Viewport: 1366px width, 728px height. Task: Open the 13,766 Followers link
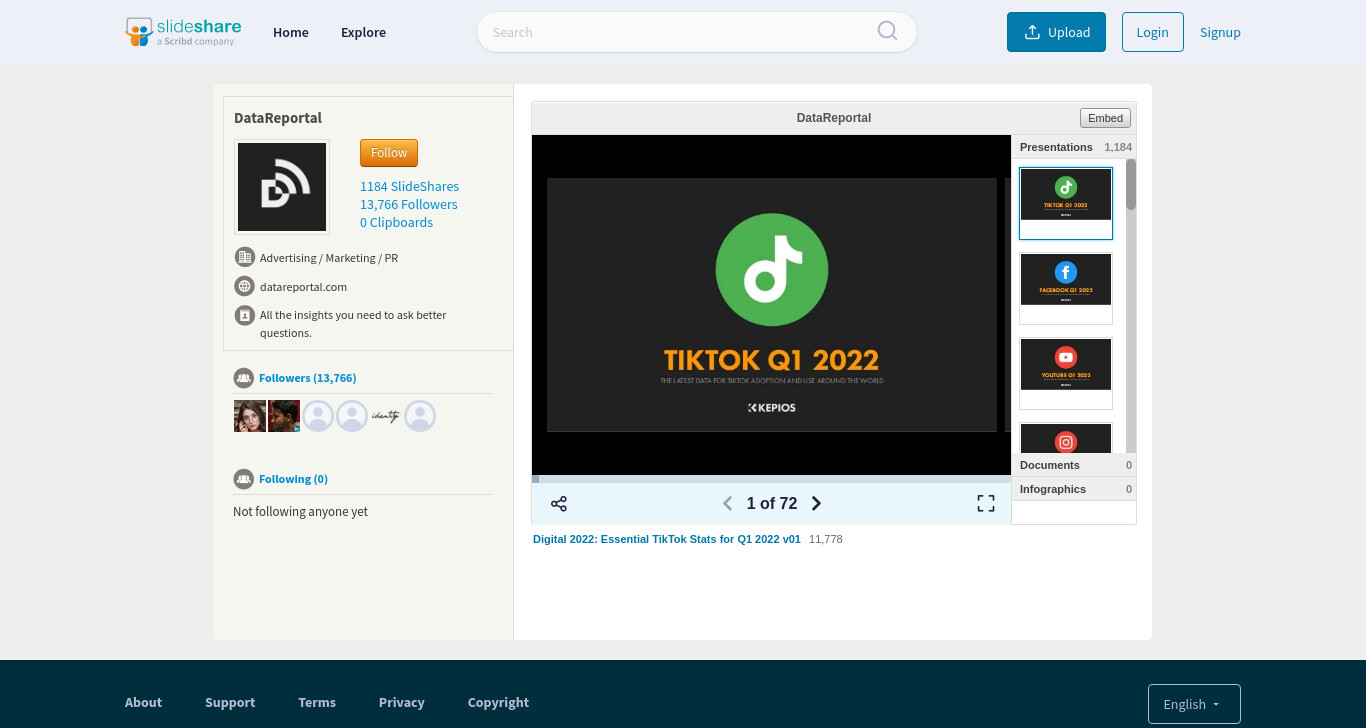pos(409,204)
